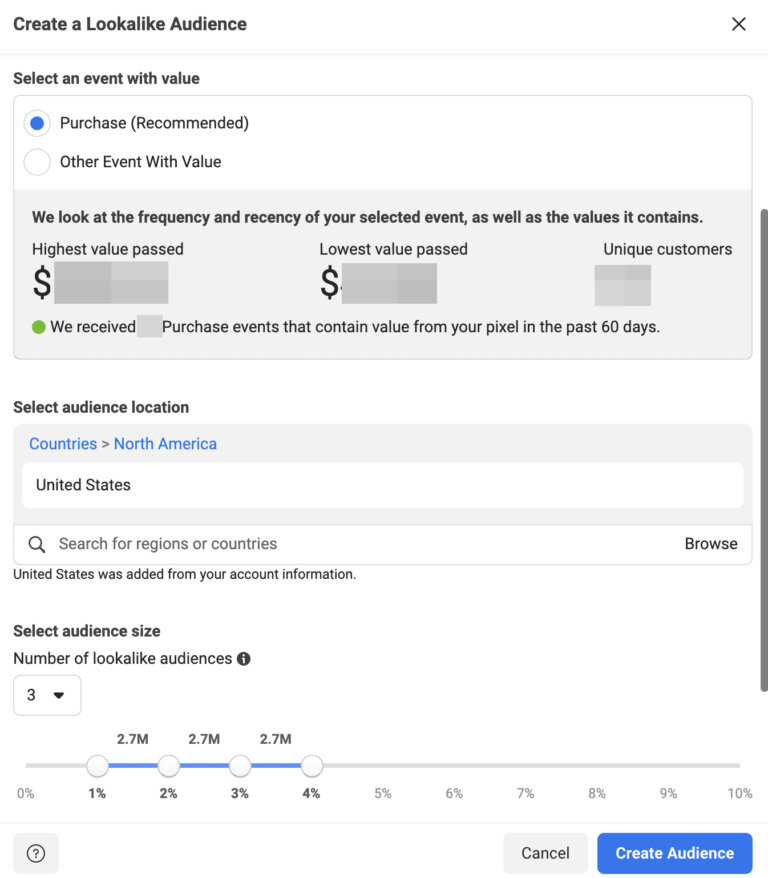Grab the 2% handle on the audience size slider
The width and height of the screenshot is (768, 878).
(168, 765)
